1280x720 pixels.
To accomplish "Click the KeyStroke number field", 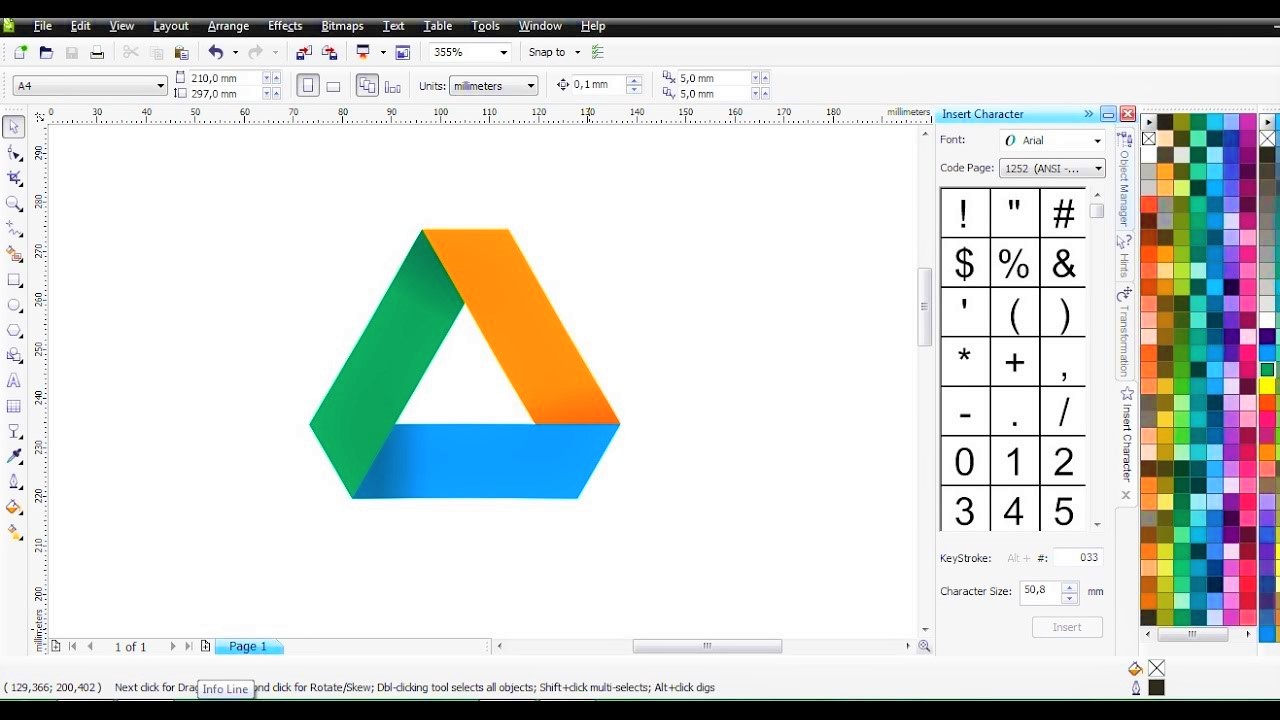I will click(1078, 558).
